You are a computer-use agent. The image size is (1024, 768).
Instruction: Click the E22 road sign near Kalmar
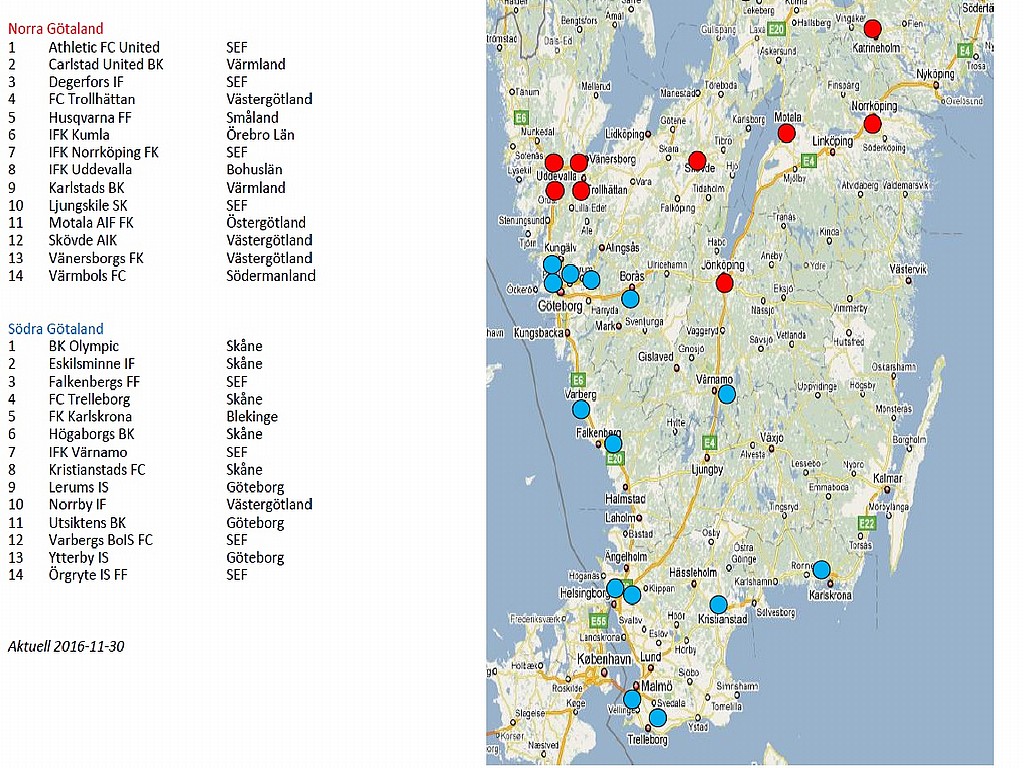867,523
